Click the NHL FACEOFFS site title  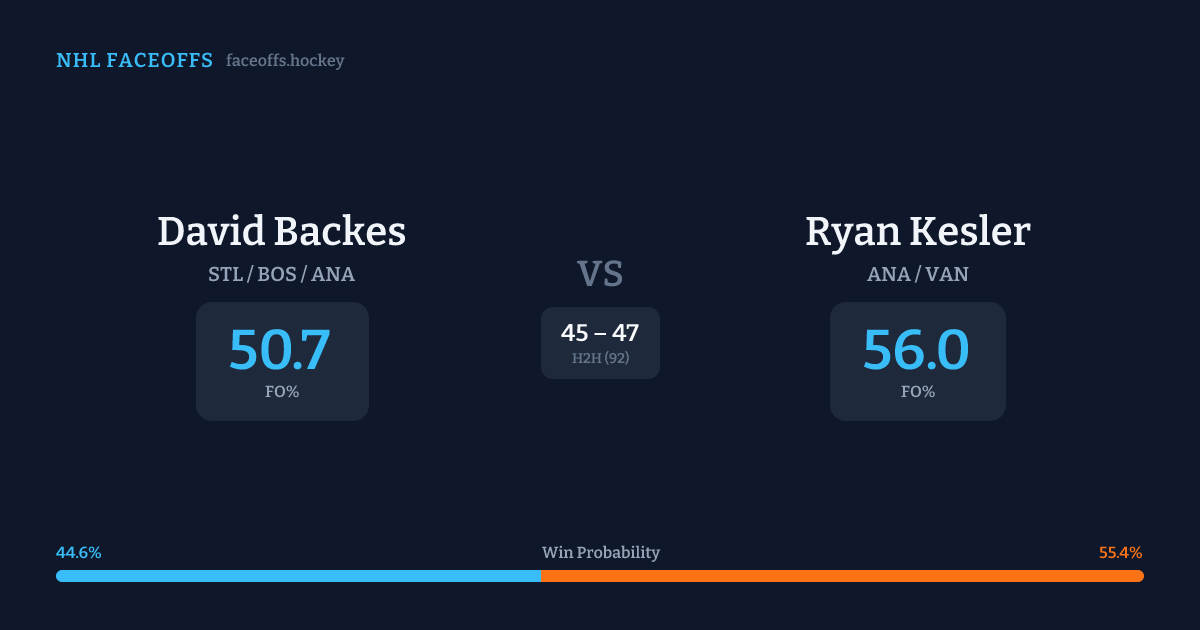coord(134,61)
